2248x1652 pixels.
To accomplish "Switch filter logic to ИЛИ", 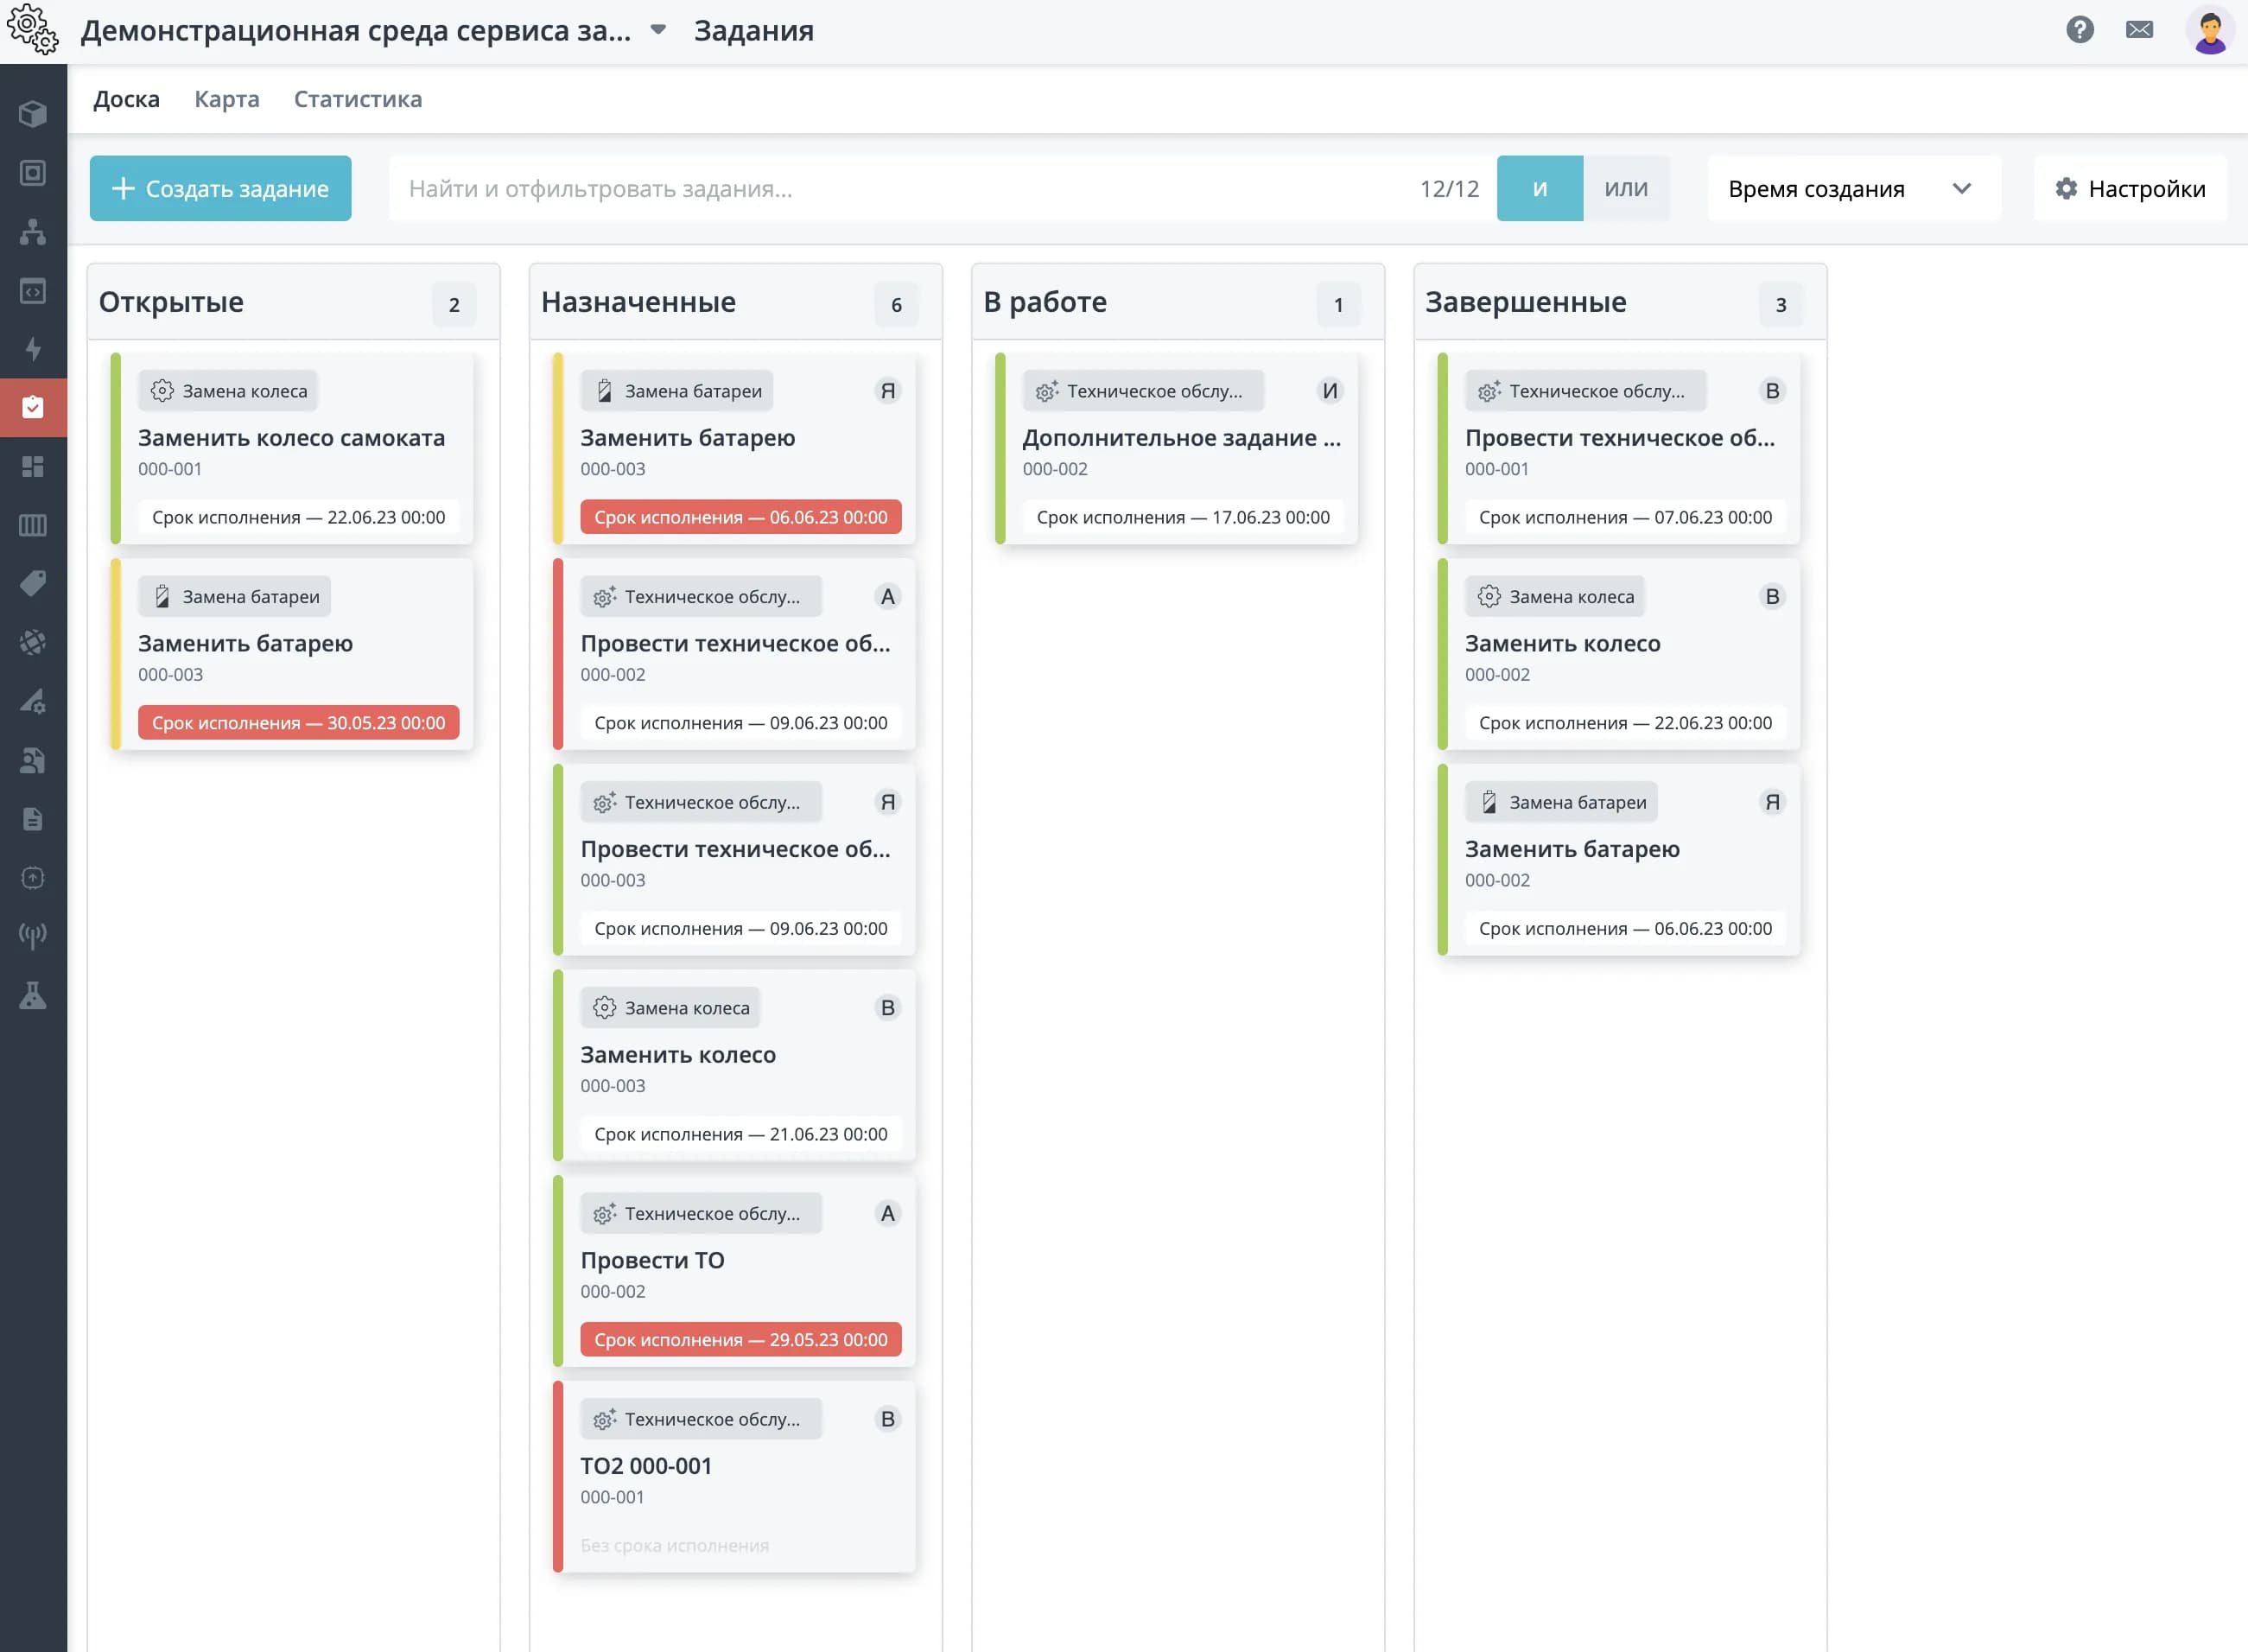I will tap(1625, 188).
